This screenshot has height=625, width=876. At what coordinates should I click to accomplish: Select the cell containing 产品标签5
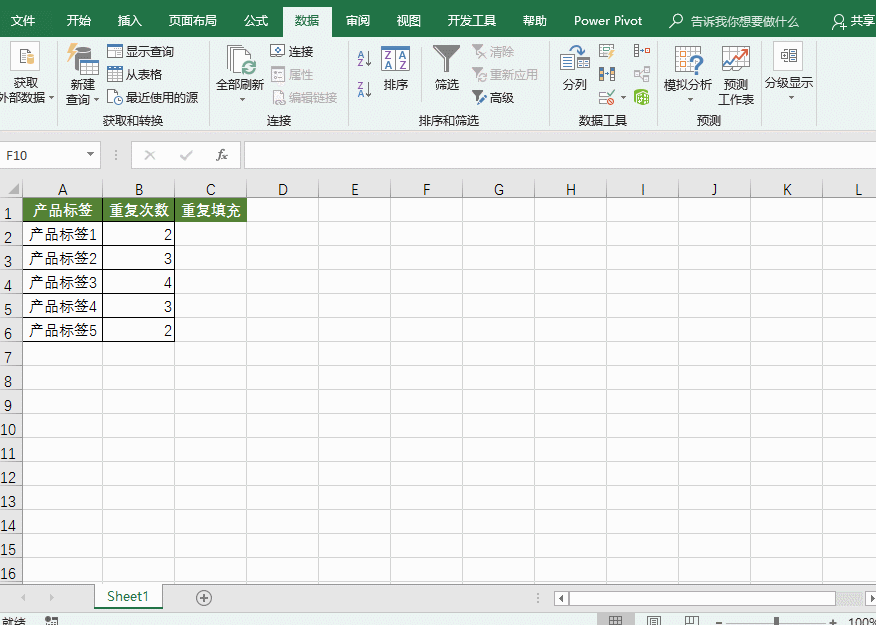coord(63,331)
